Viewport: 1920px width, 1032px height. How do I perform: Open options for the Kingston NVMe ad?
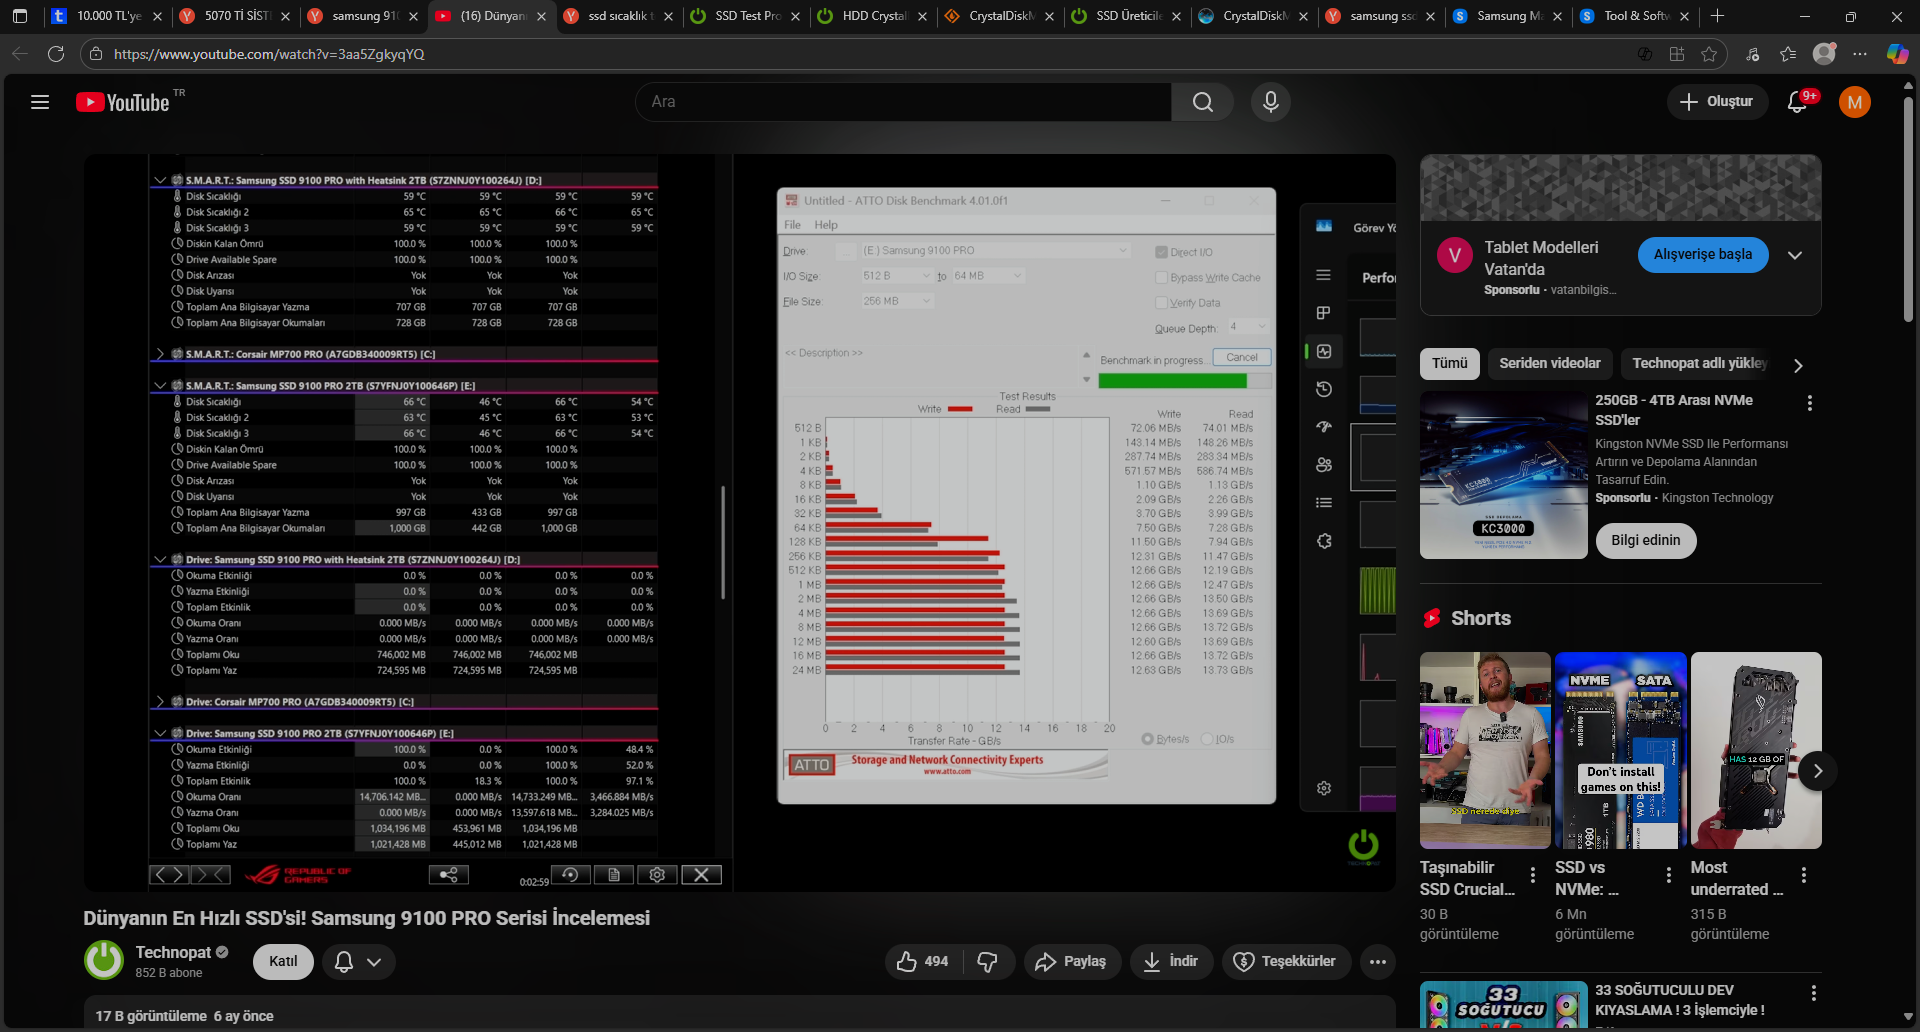1809,403
